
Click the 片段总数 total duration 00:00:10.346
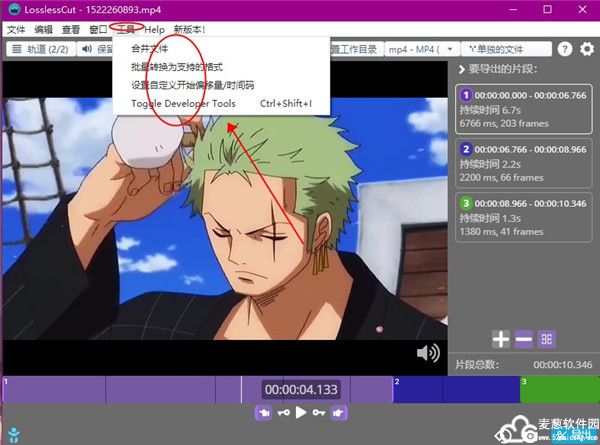click(562, 365)
